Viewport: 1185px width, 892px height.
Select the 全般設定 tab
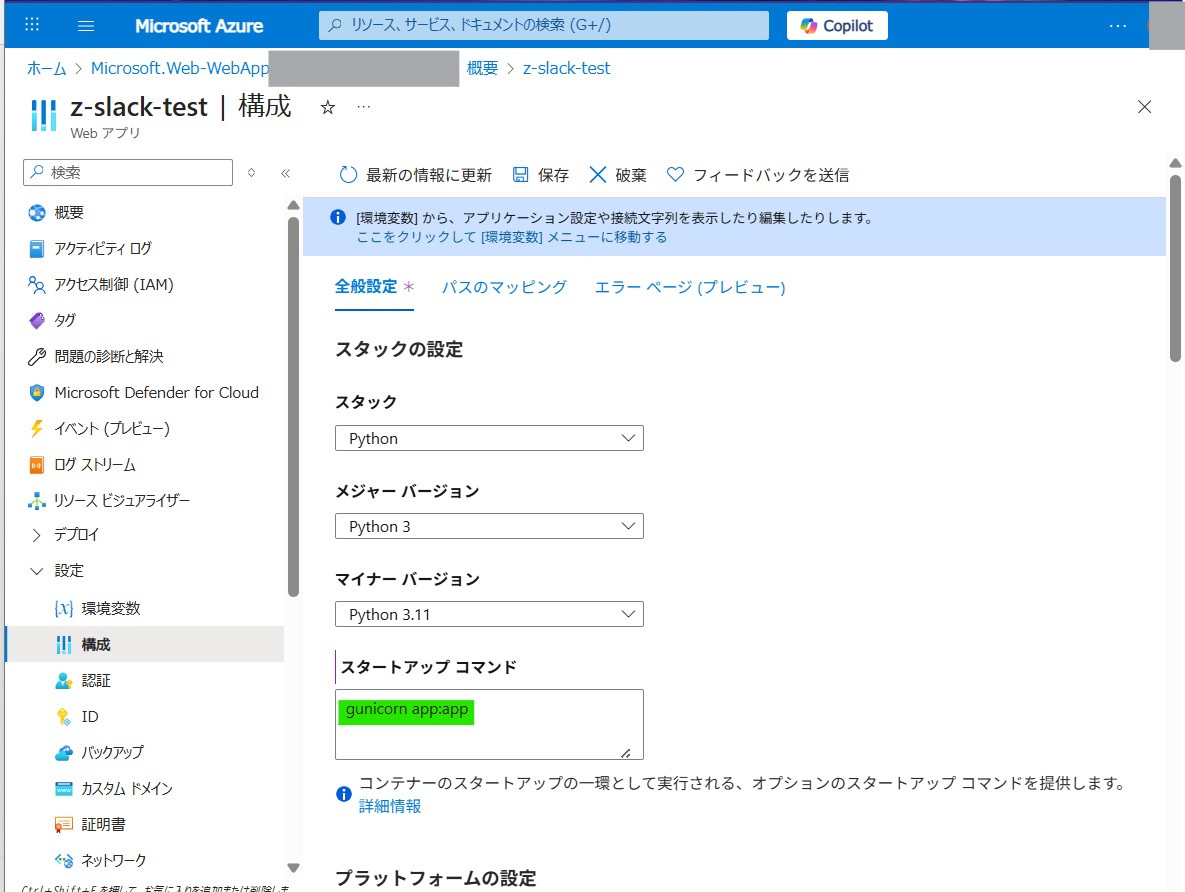click(x=374, y=287)
